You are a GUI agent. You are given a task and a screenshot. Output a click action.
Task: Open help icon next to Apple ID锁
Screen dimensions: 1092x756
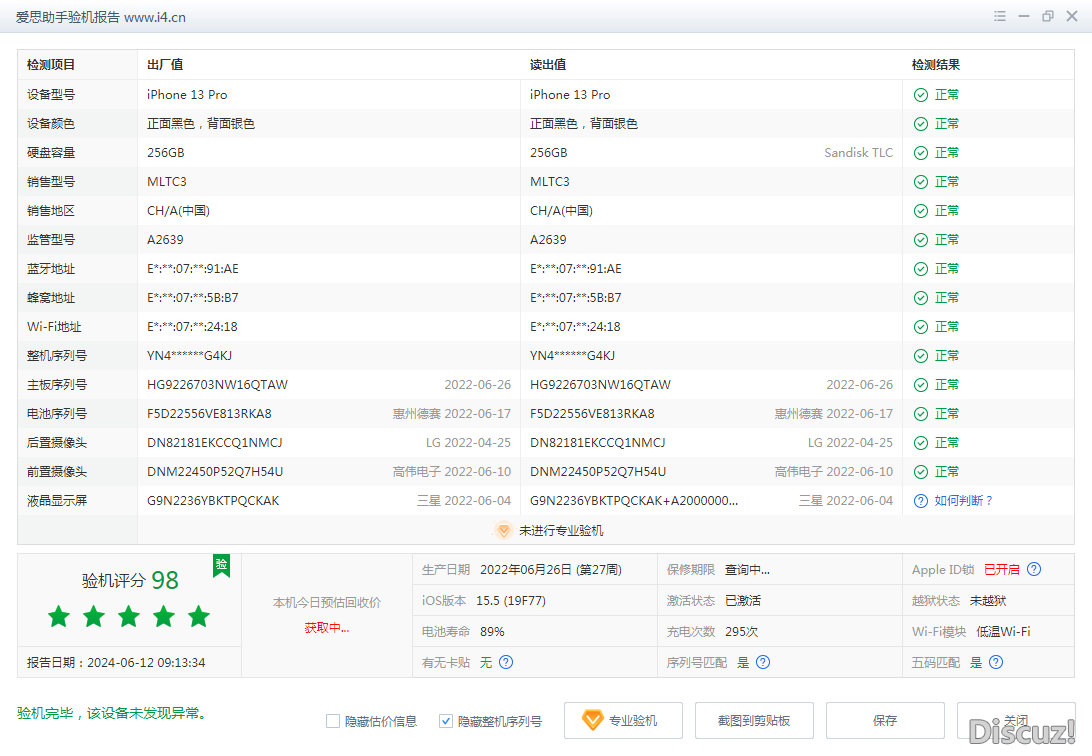[1034, 569]
